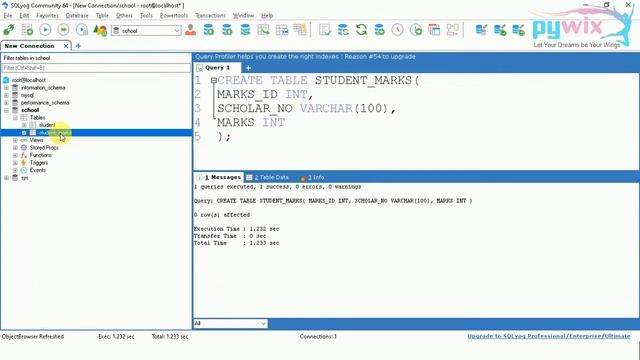Open a New Query Editor from toolbar
This screenshot has height=360, width=640.
coord(27,30)
